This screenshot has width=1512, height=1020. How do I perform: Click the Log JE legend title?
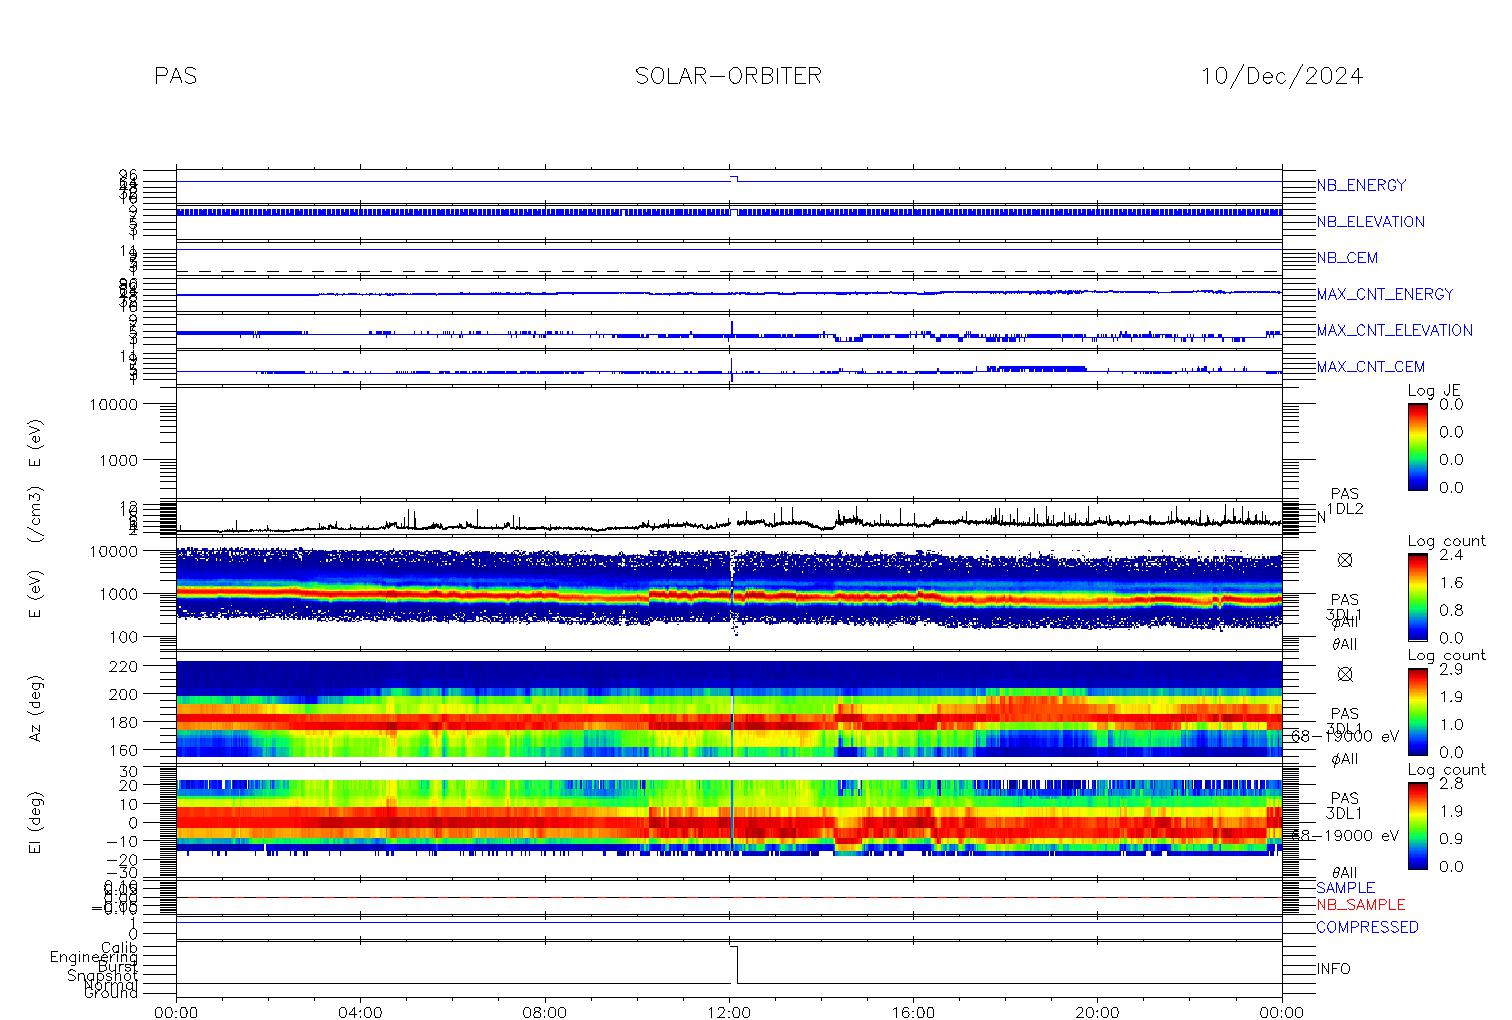[1435, 391]
